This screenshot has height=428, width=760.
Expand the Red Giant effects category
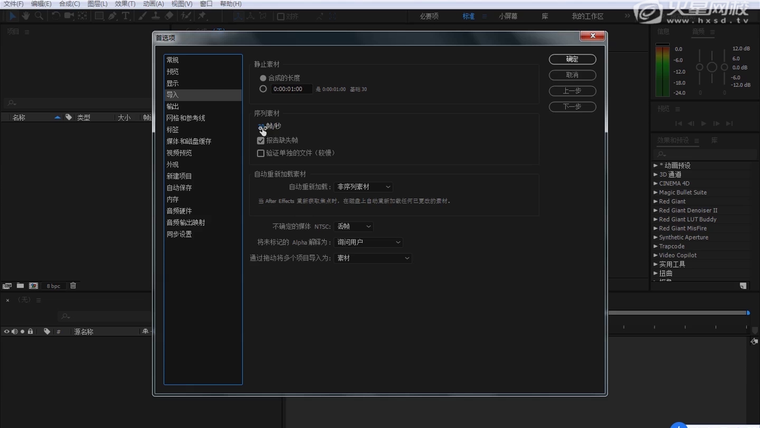655,201
